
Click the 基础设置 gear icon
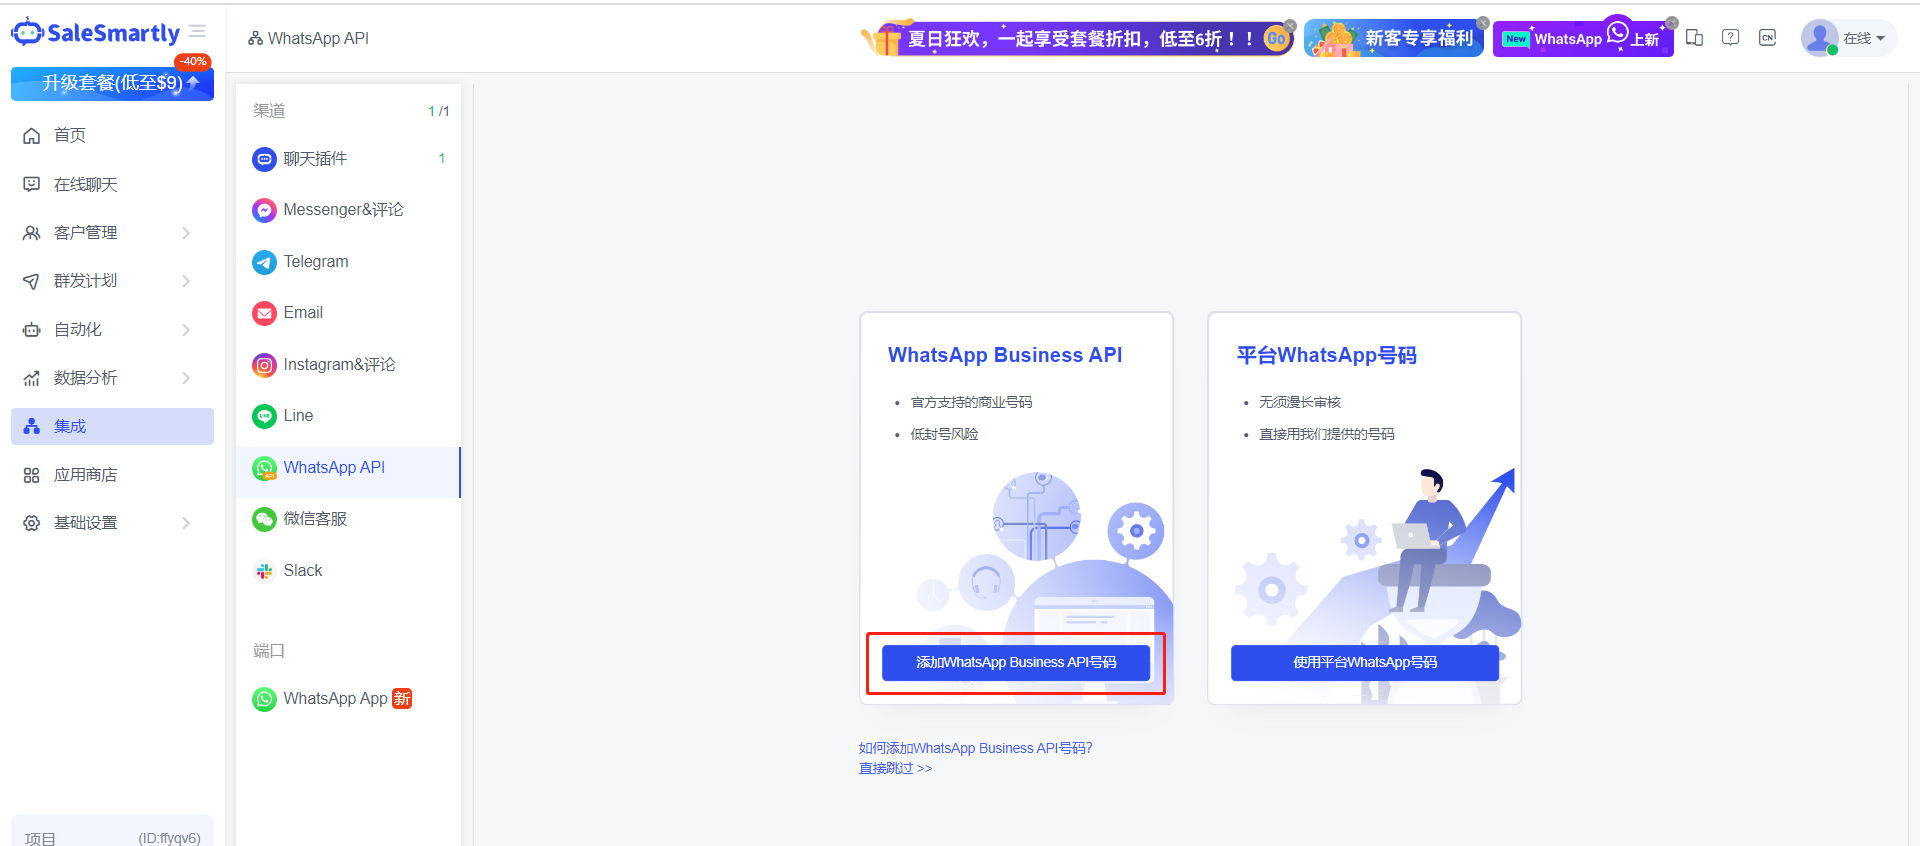pos(32,523)
